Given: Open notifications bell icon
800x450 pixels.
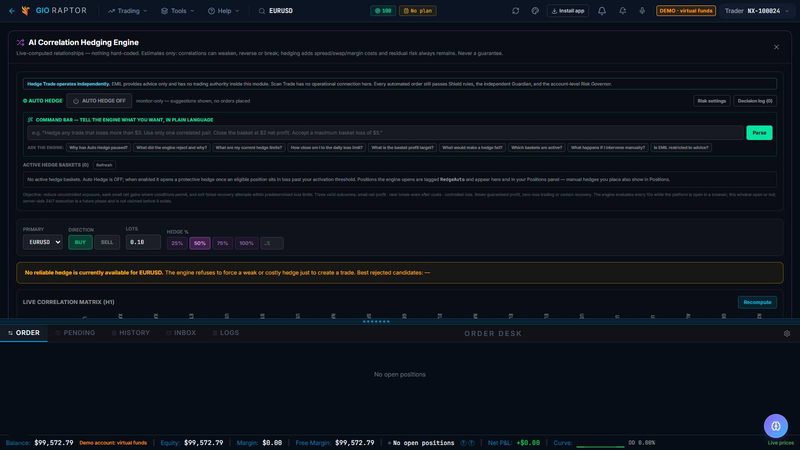Looking at the screenshot, I should pos(602,11).
